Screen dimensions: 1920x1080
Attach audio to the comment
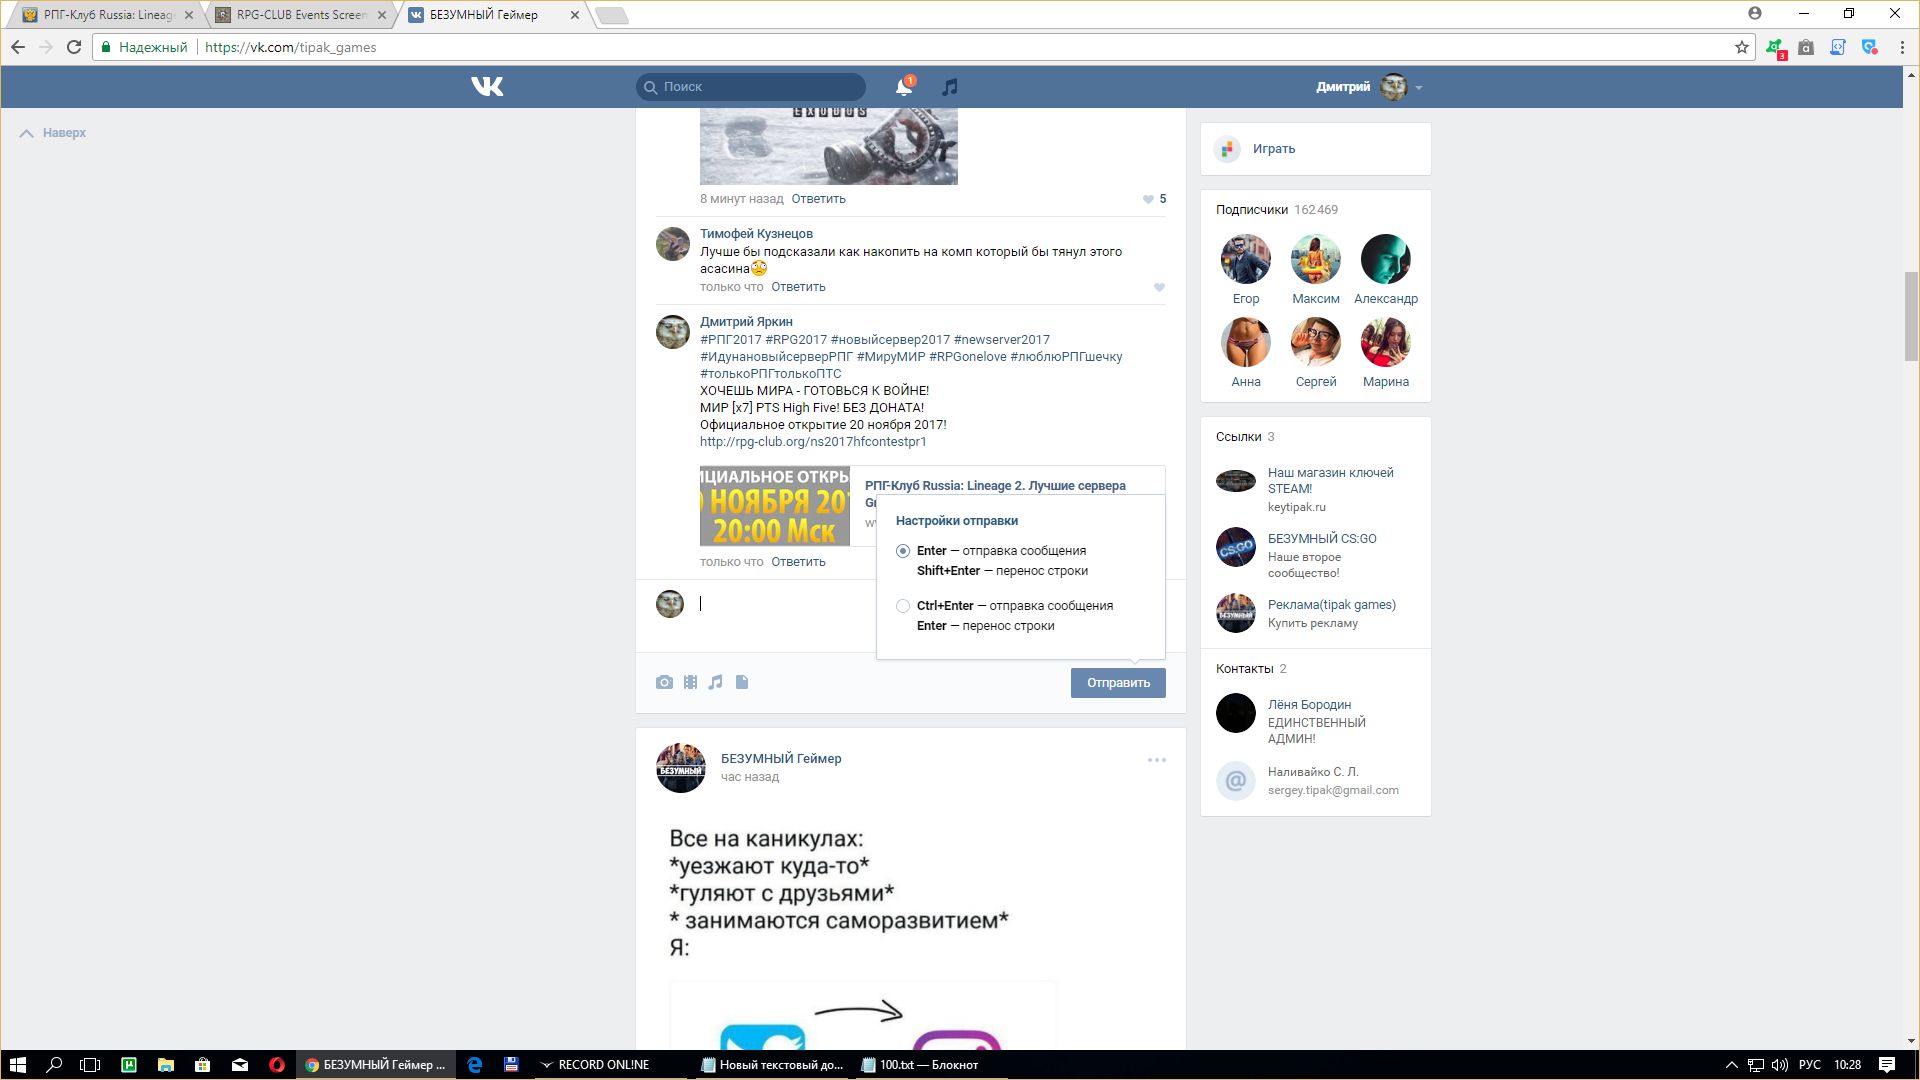(x=715, y=682)
